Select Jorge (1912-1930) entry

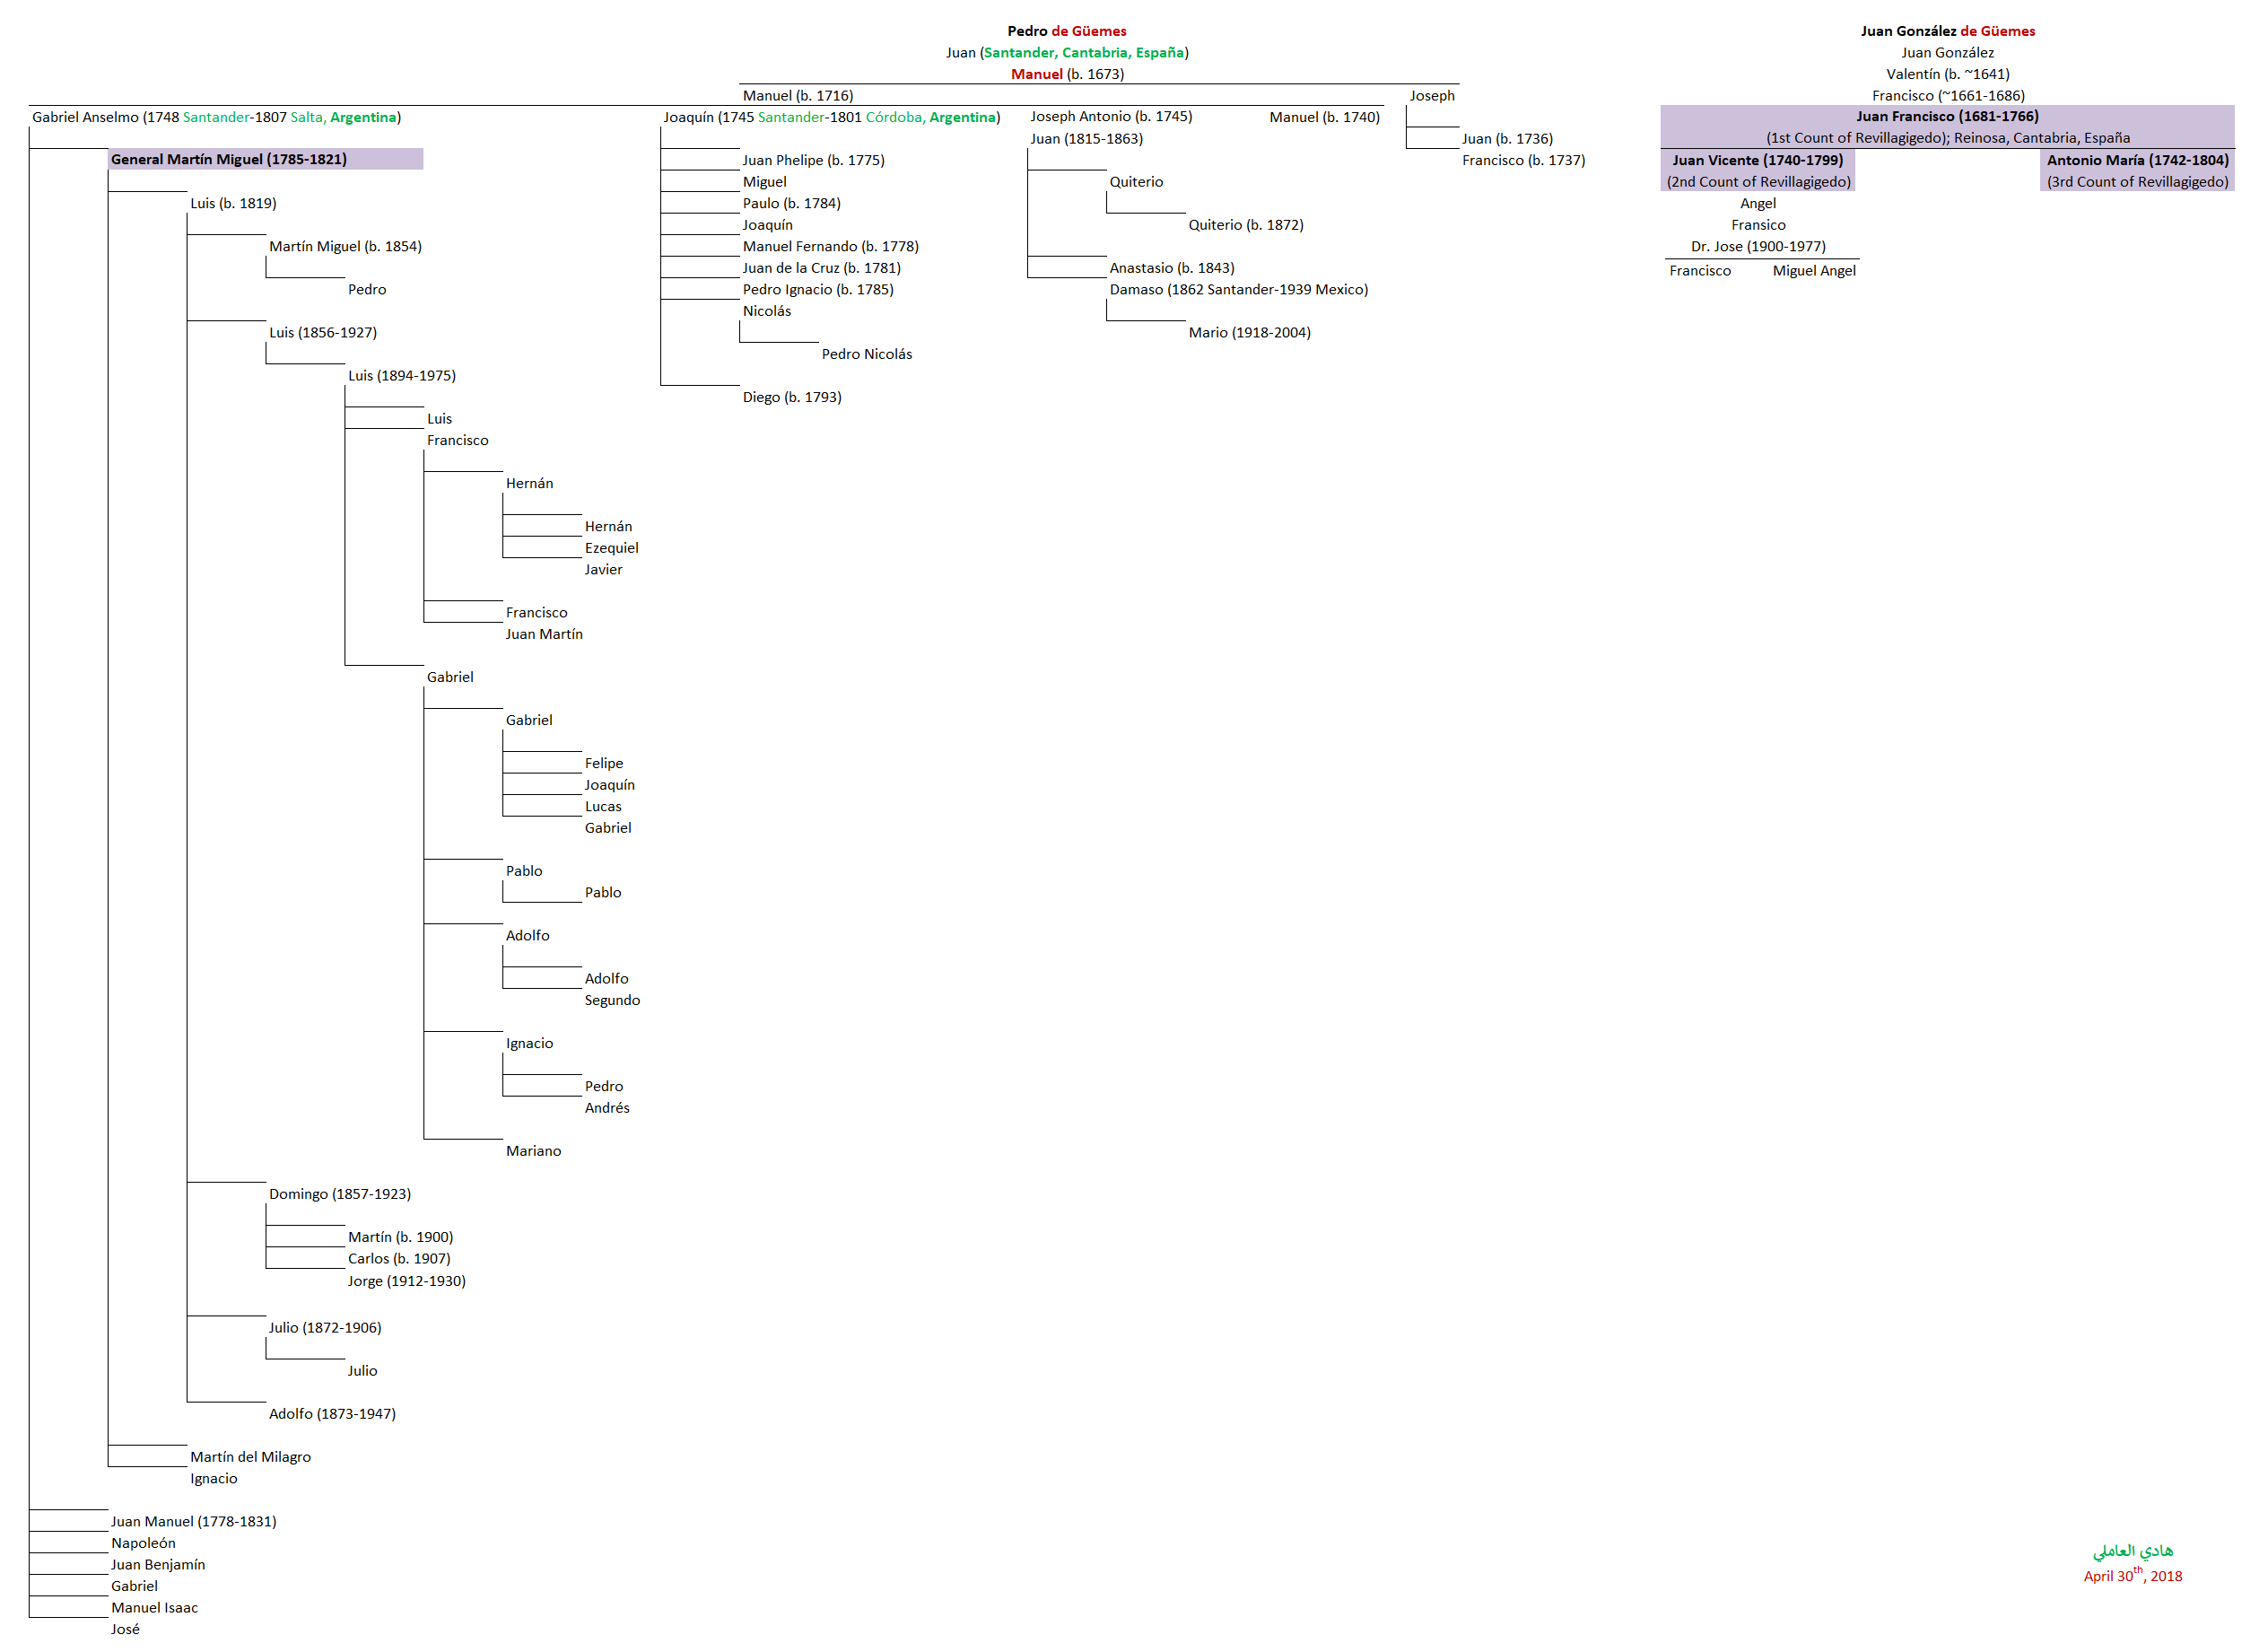coord(406,1281)
